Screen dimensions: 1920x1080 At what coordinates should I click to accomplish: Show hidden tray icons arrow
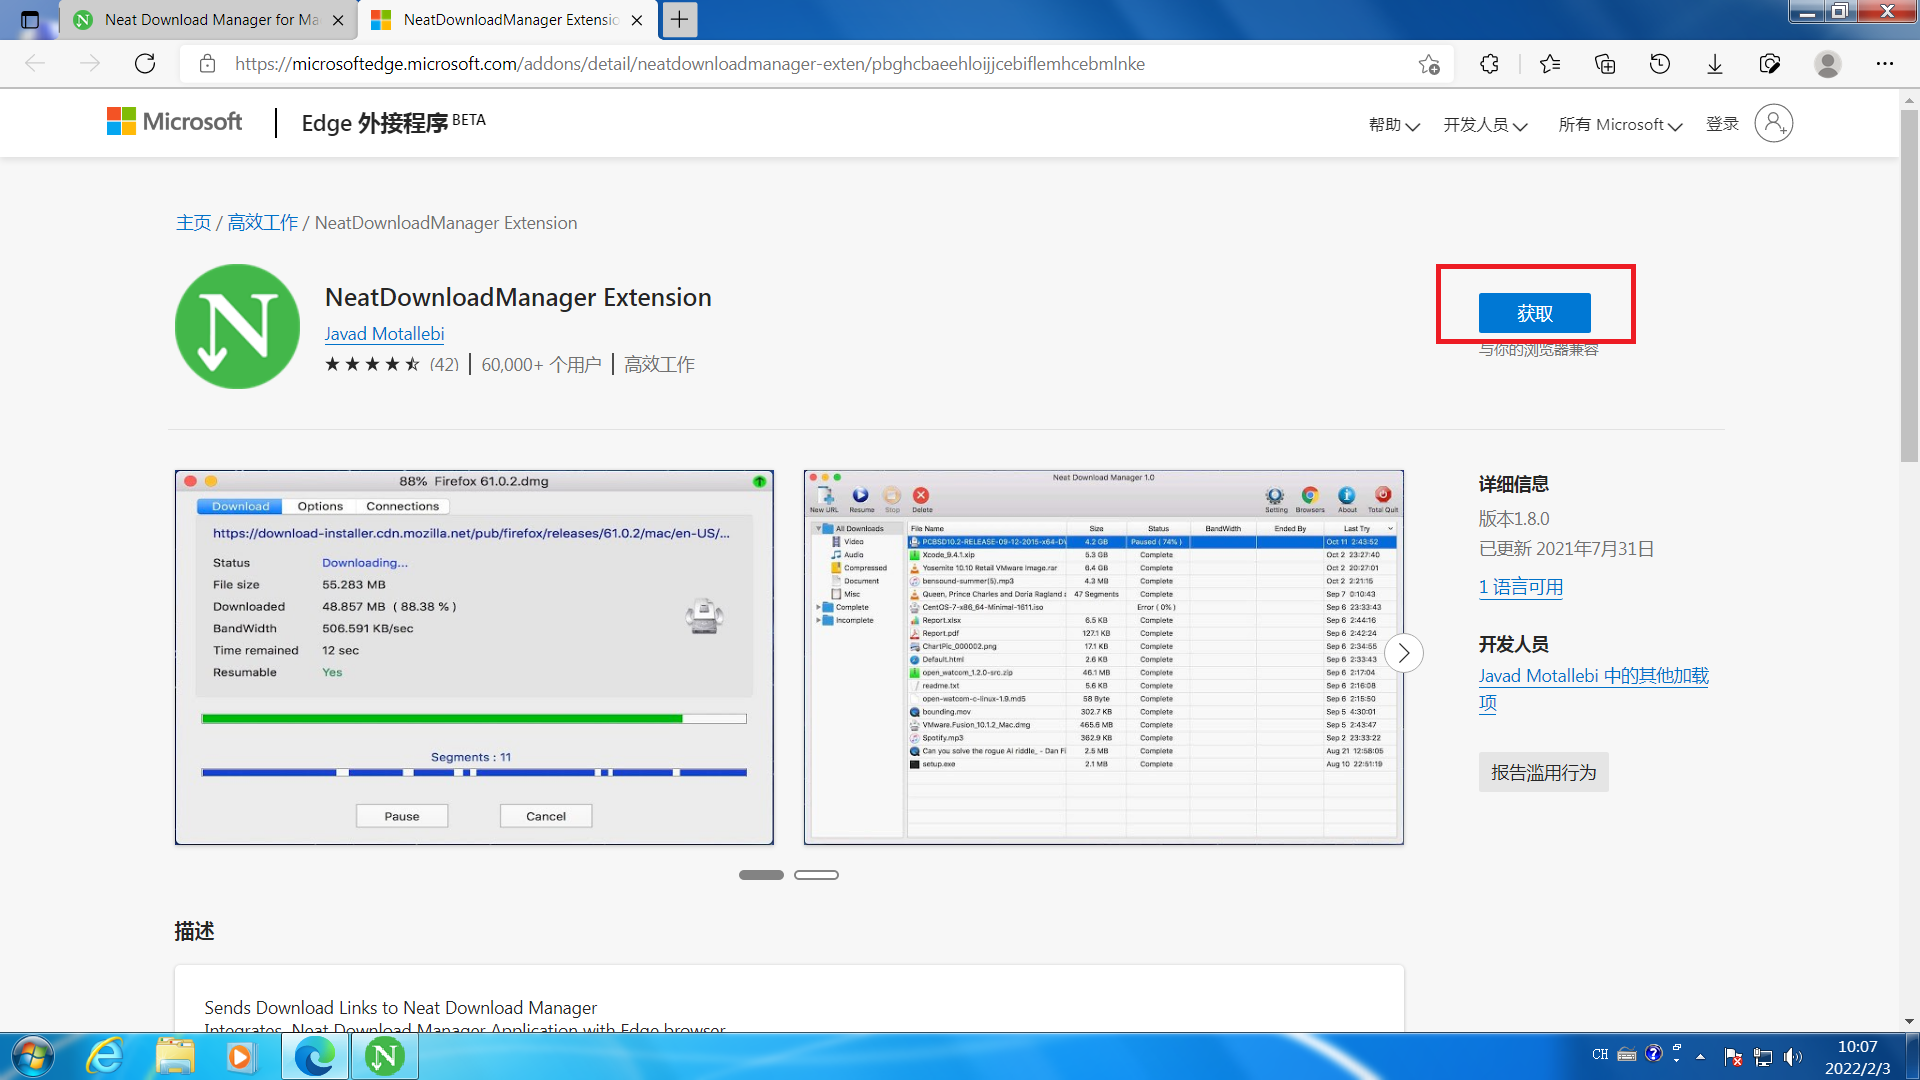point(1700,1057)
